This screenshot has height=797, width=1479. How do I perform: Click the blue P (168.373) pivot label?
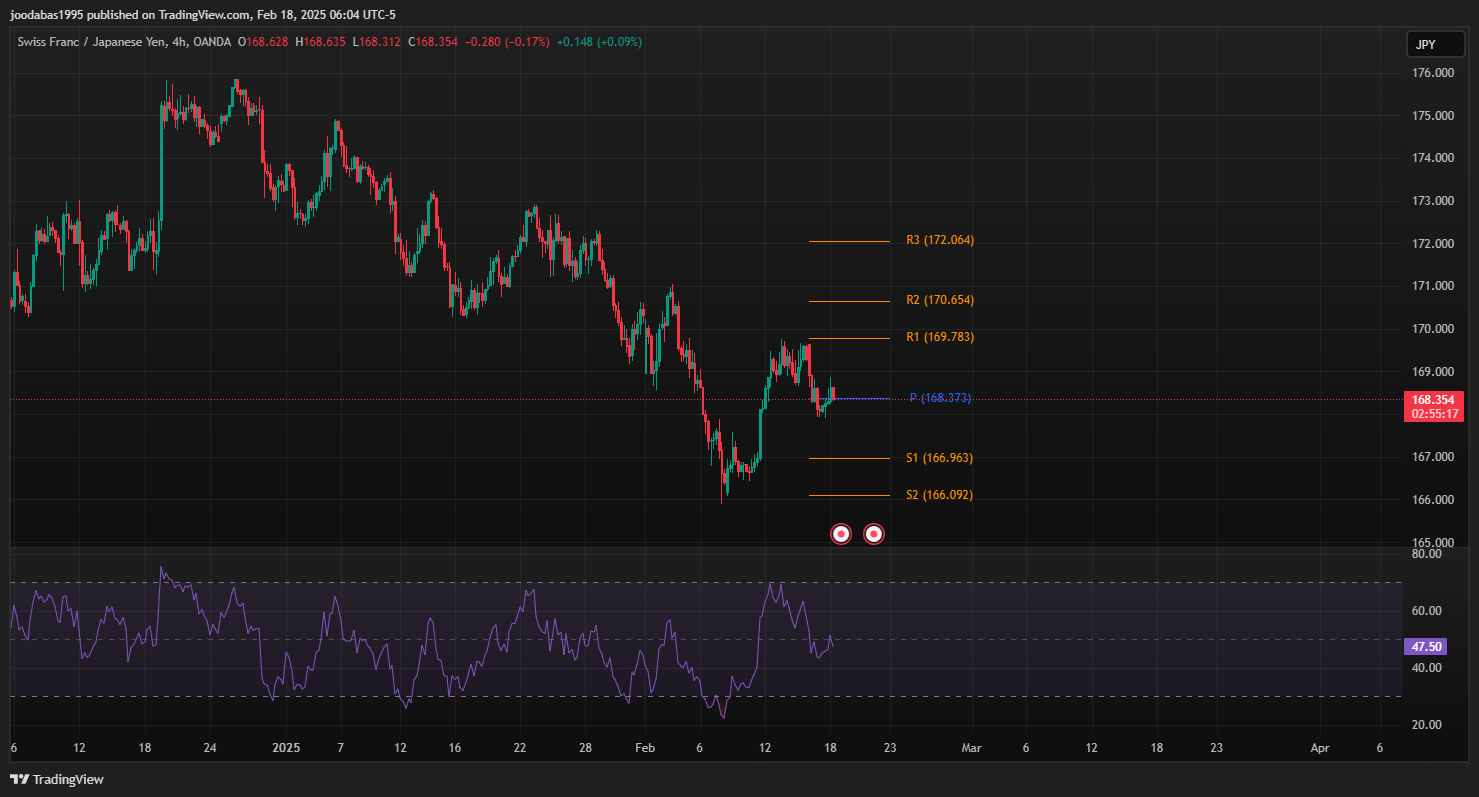pyautogui.click(x=939, y=398)
